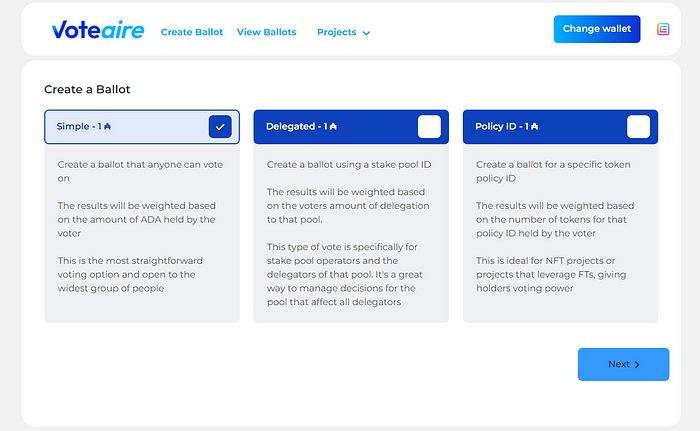Image resolution: width=700 pixels, height=431 pixels.
Task: Select the Policy ID - 1 ₳ card header
Action: tap(560, 127)
